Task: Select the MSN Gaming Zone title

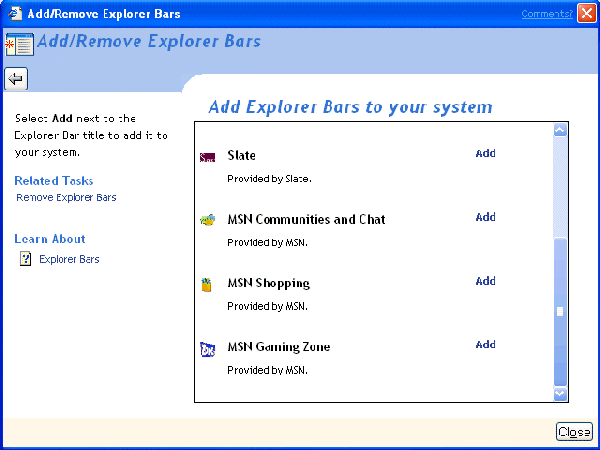Action: [x=279, y=347]
